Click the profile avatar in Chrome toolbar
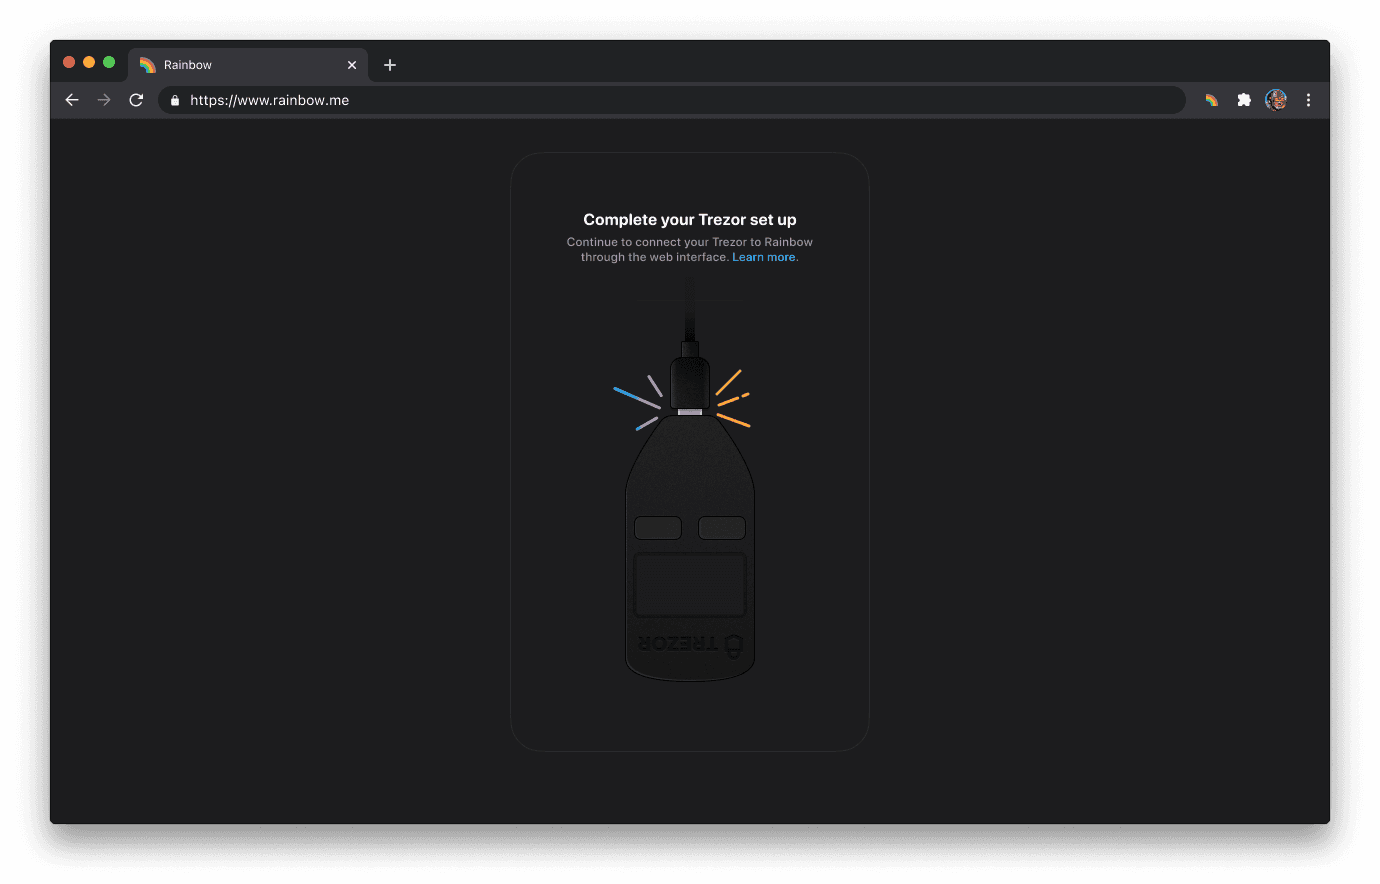This screenshot has height=884, width=1380. [x=1276, y=99]
